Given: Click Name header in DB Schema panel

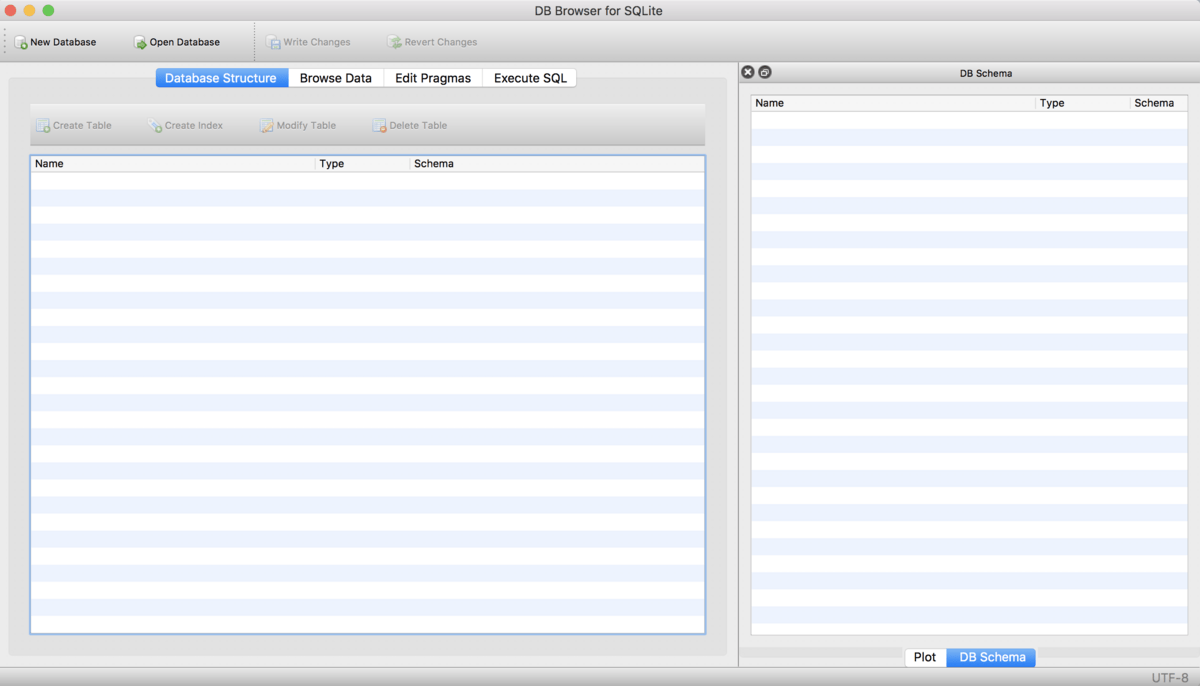Looking at the screenshot, I should pos(893,103).
